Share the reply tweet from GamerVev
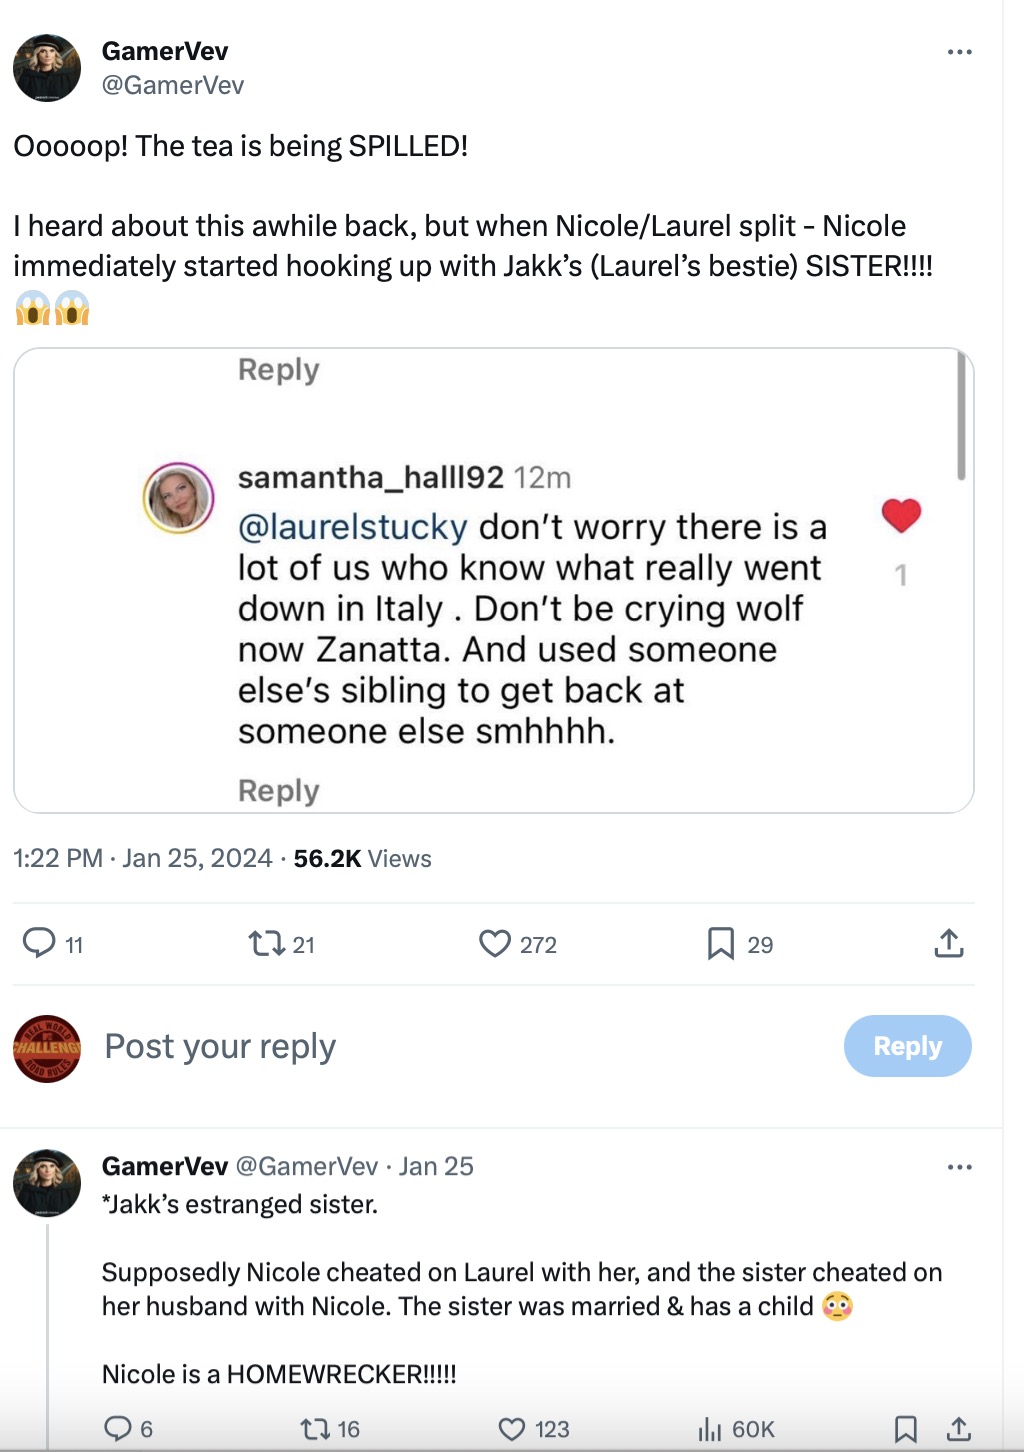This screenshot has width=1024, height=1452. pyautogui.click(x=958, y=1428)
